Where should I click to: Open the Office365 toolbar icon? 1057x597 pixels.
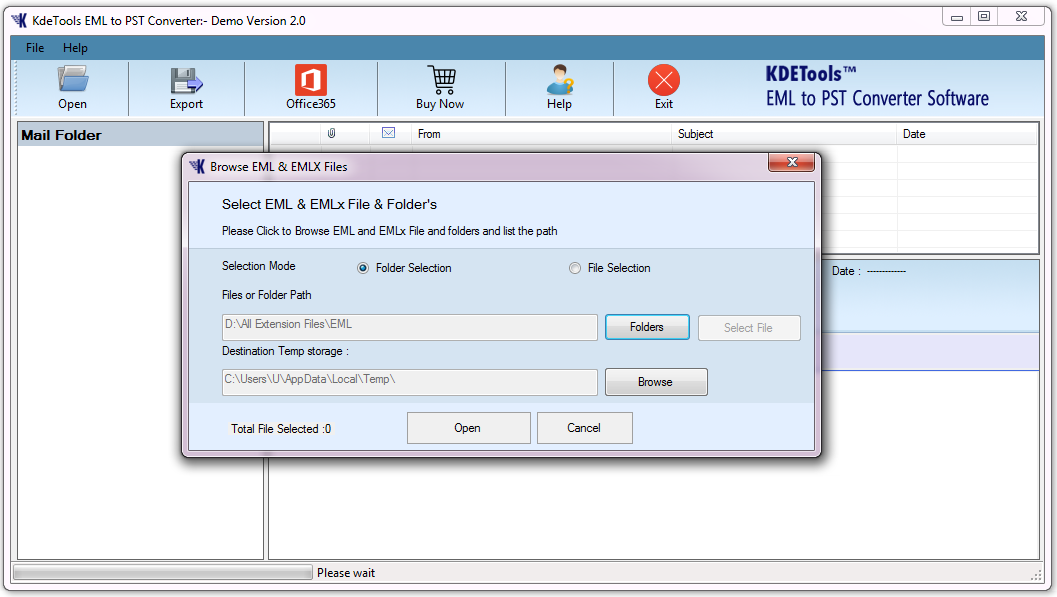311,80
